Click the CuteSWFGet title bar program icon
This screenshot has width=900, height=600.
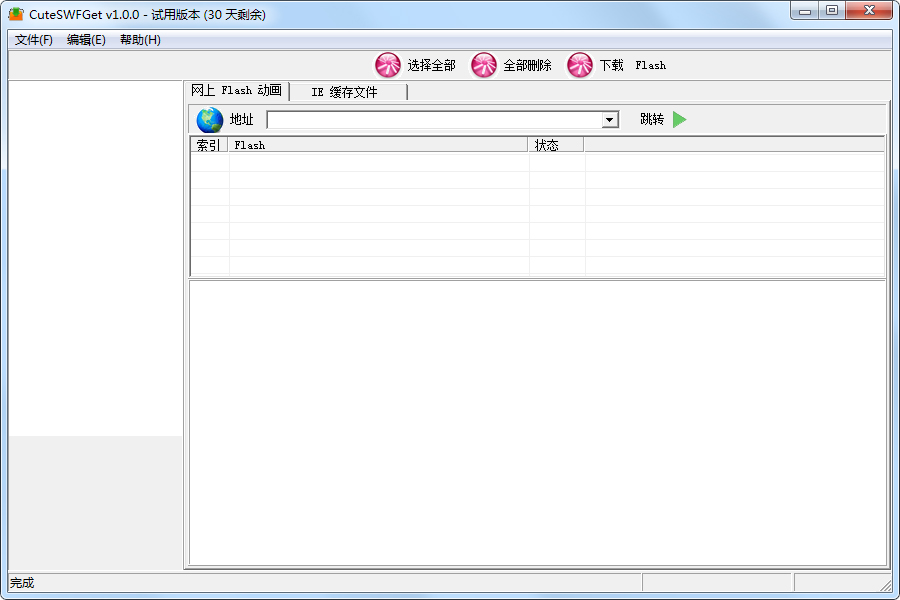coord(14,11)
